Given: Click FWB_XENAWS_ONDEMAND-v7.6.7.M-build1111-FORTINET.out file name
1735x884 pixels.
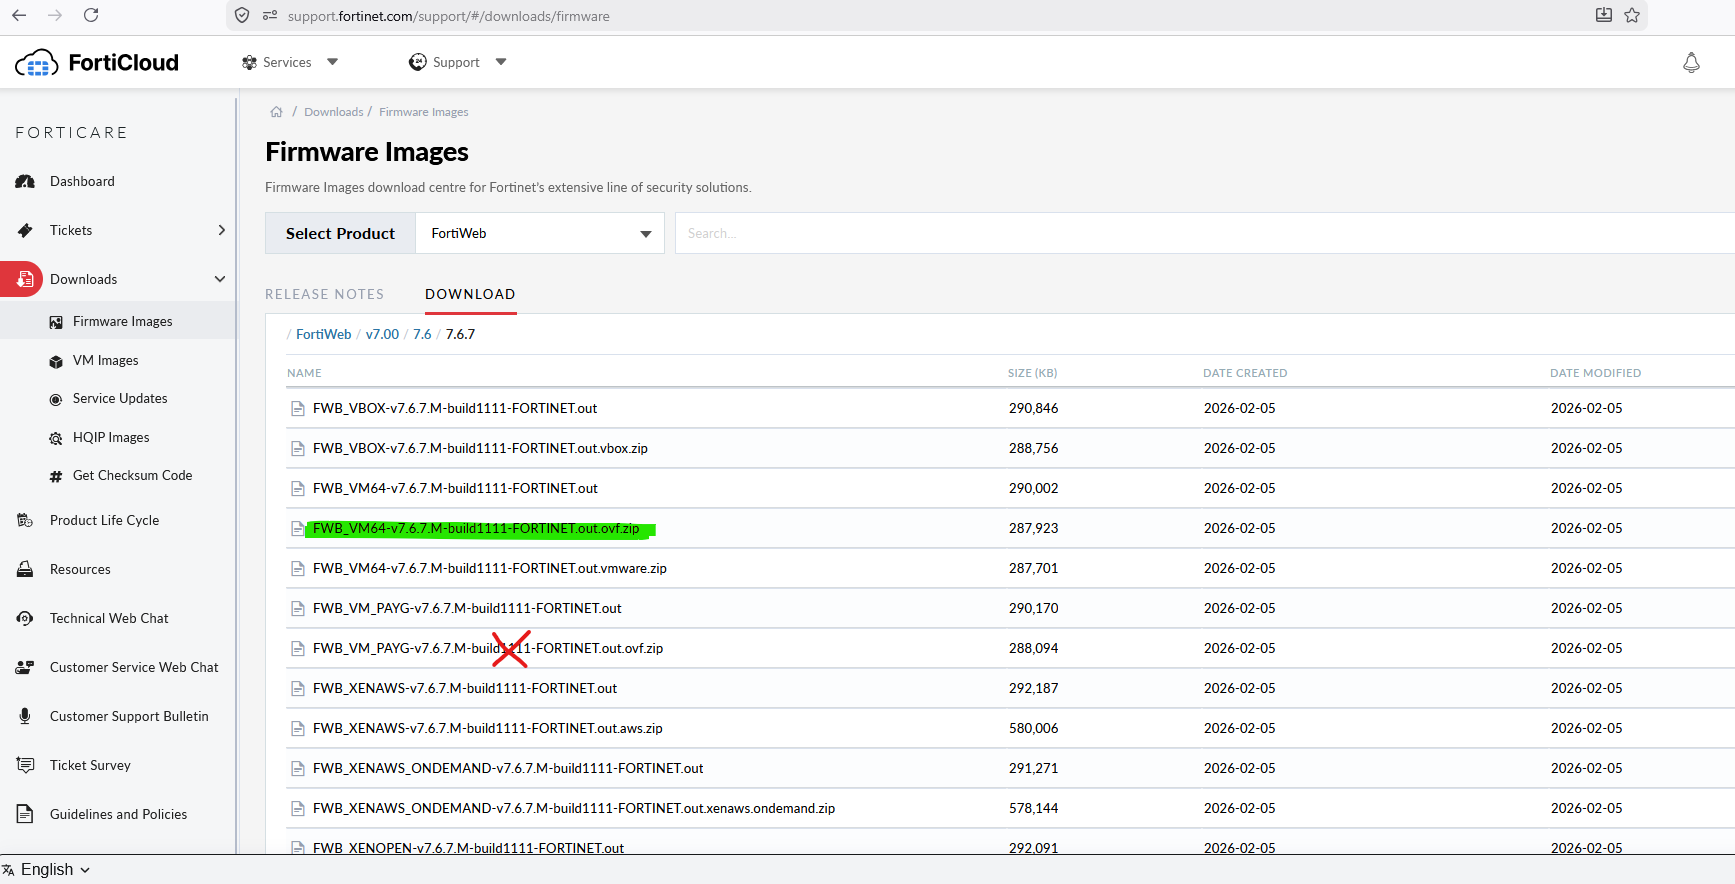Looking at the screenshot, I should [508, 768].
